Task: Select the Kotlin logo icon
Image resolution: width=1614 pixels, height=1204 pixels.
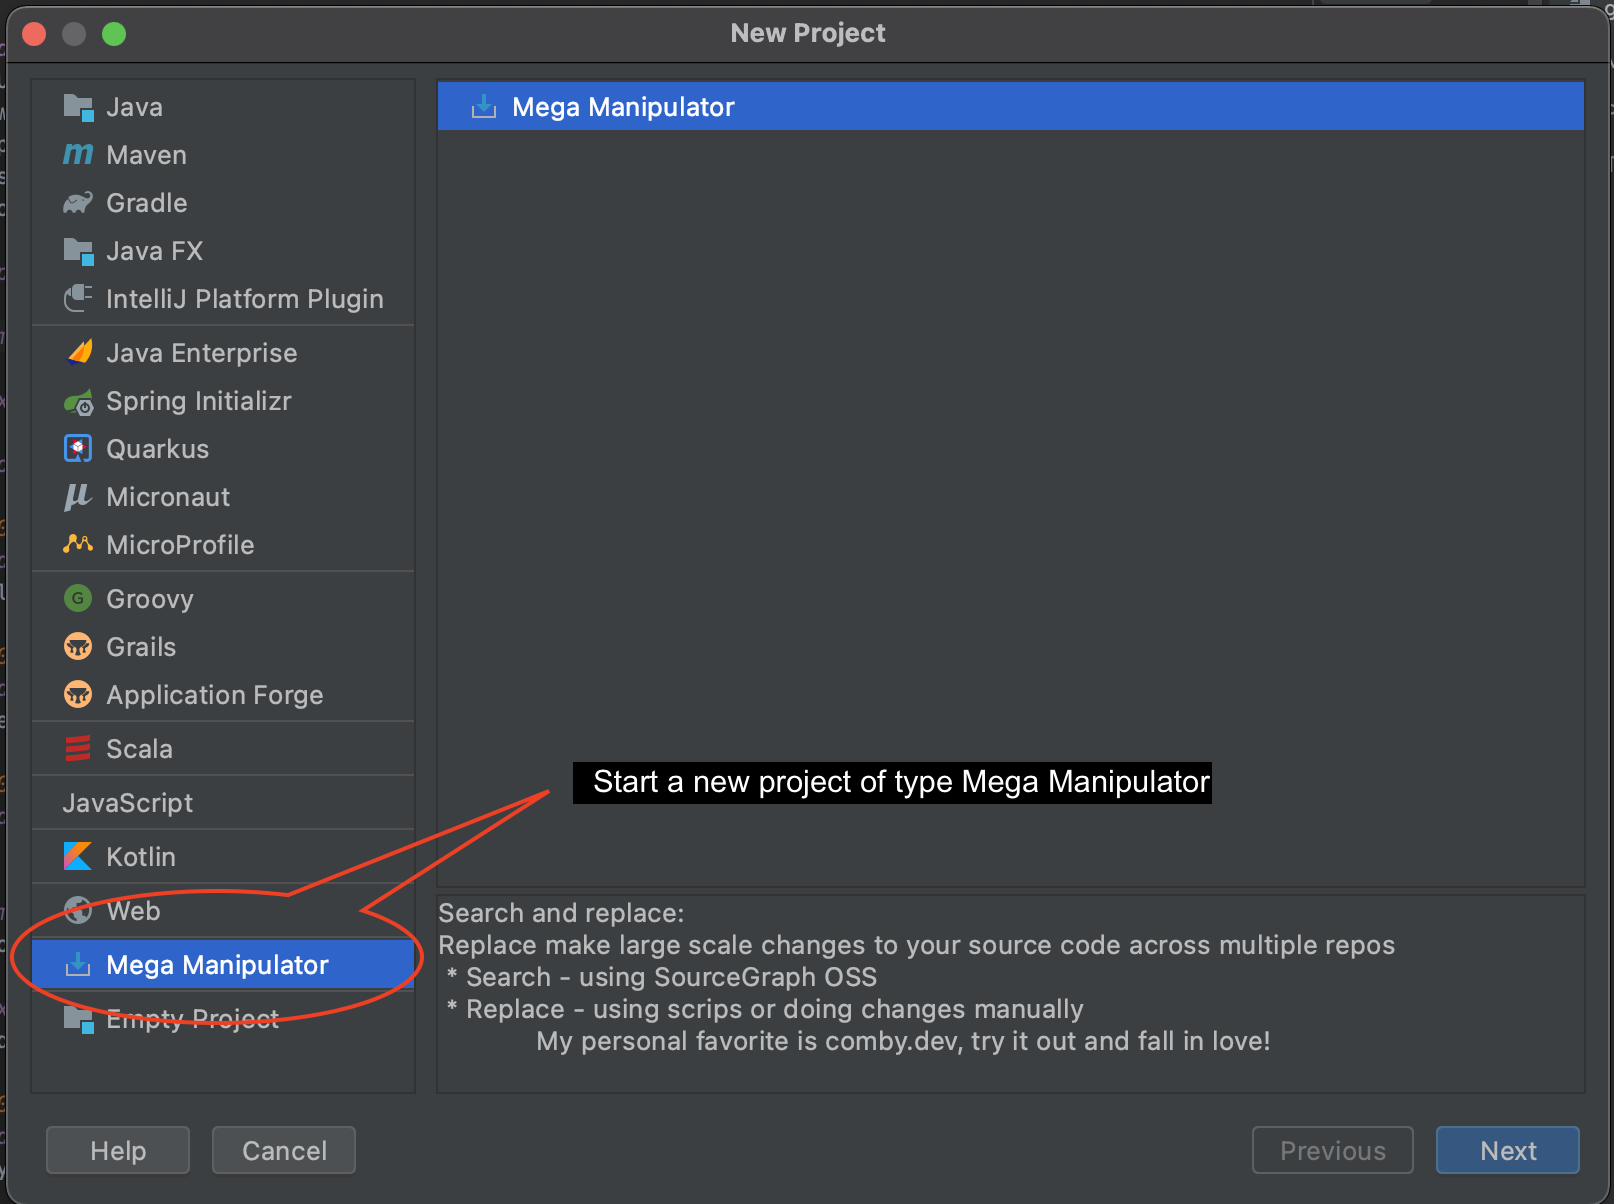Action: click(78, 856)
